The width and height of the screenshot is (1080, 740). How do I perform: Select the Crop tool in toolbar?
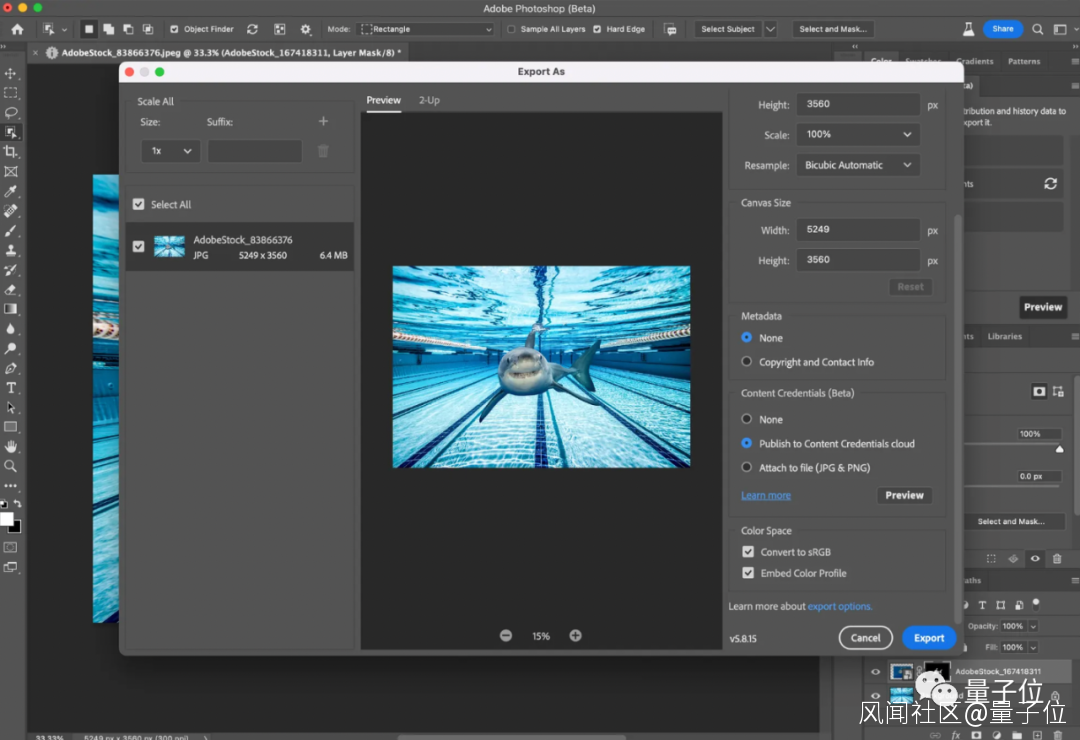pyautogui.click(x=11, y=152)
